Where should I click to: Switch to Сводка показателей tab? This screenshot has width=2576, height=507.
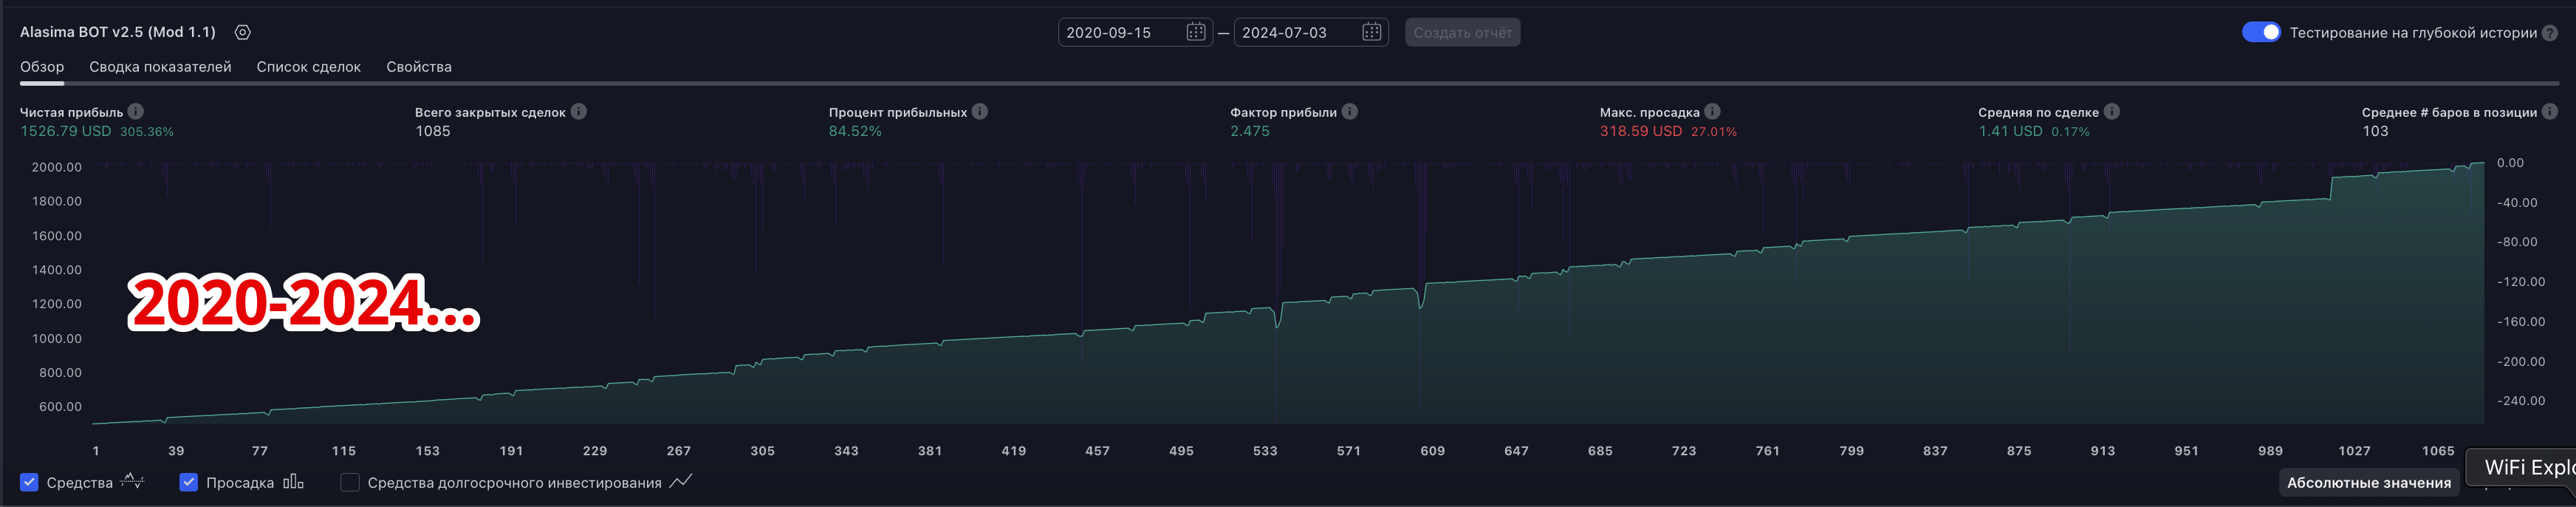pos(160,66)
